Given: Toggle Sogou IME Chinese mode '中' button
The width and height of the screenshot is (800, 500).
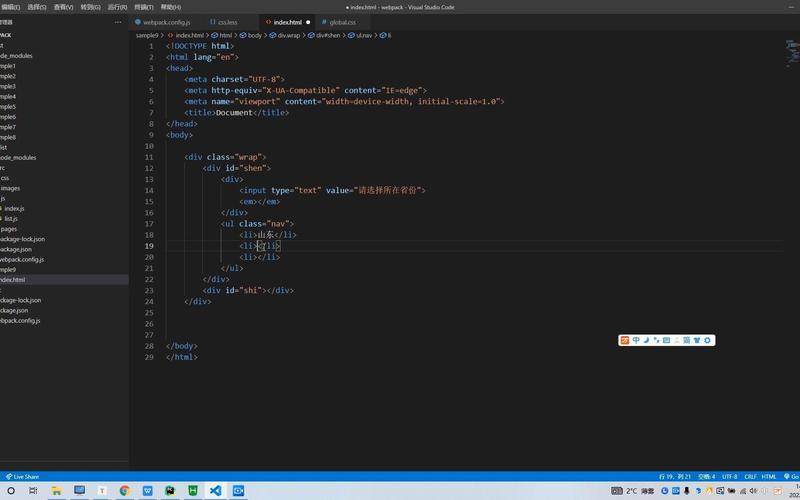Looking at the screenshot, I should pos(636,340).
